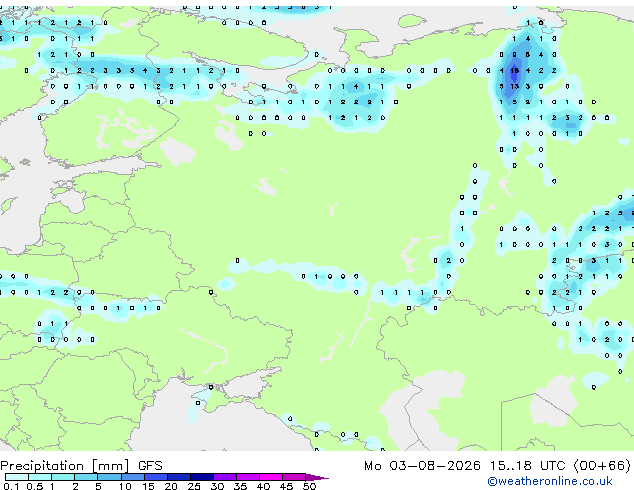634x490 pixels.
Task: Click the "2" label under the legend bar
Action: (75, 486)
